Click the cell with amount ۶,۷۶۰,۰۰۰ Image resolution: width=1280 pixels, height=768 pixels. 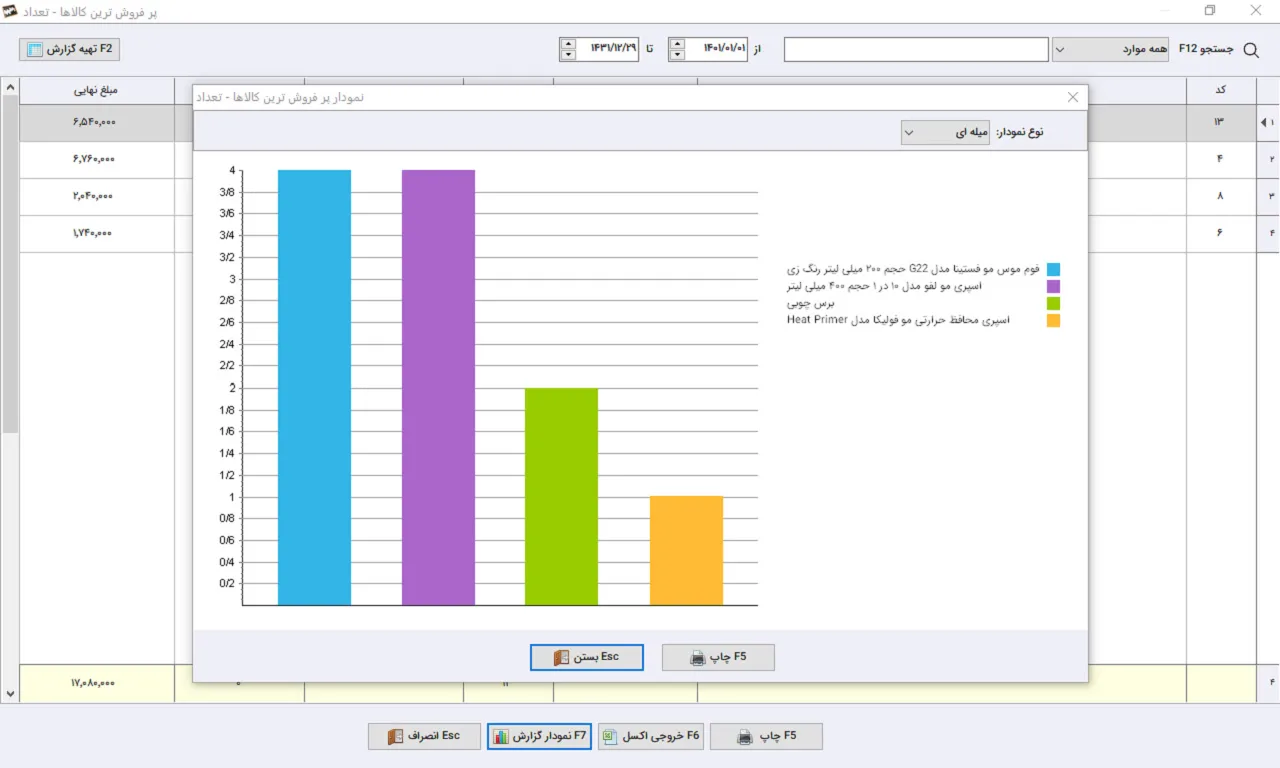click(x=95, y=159)
